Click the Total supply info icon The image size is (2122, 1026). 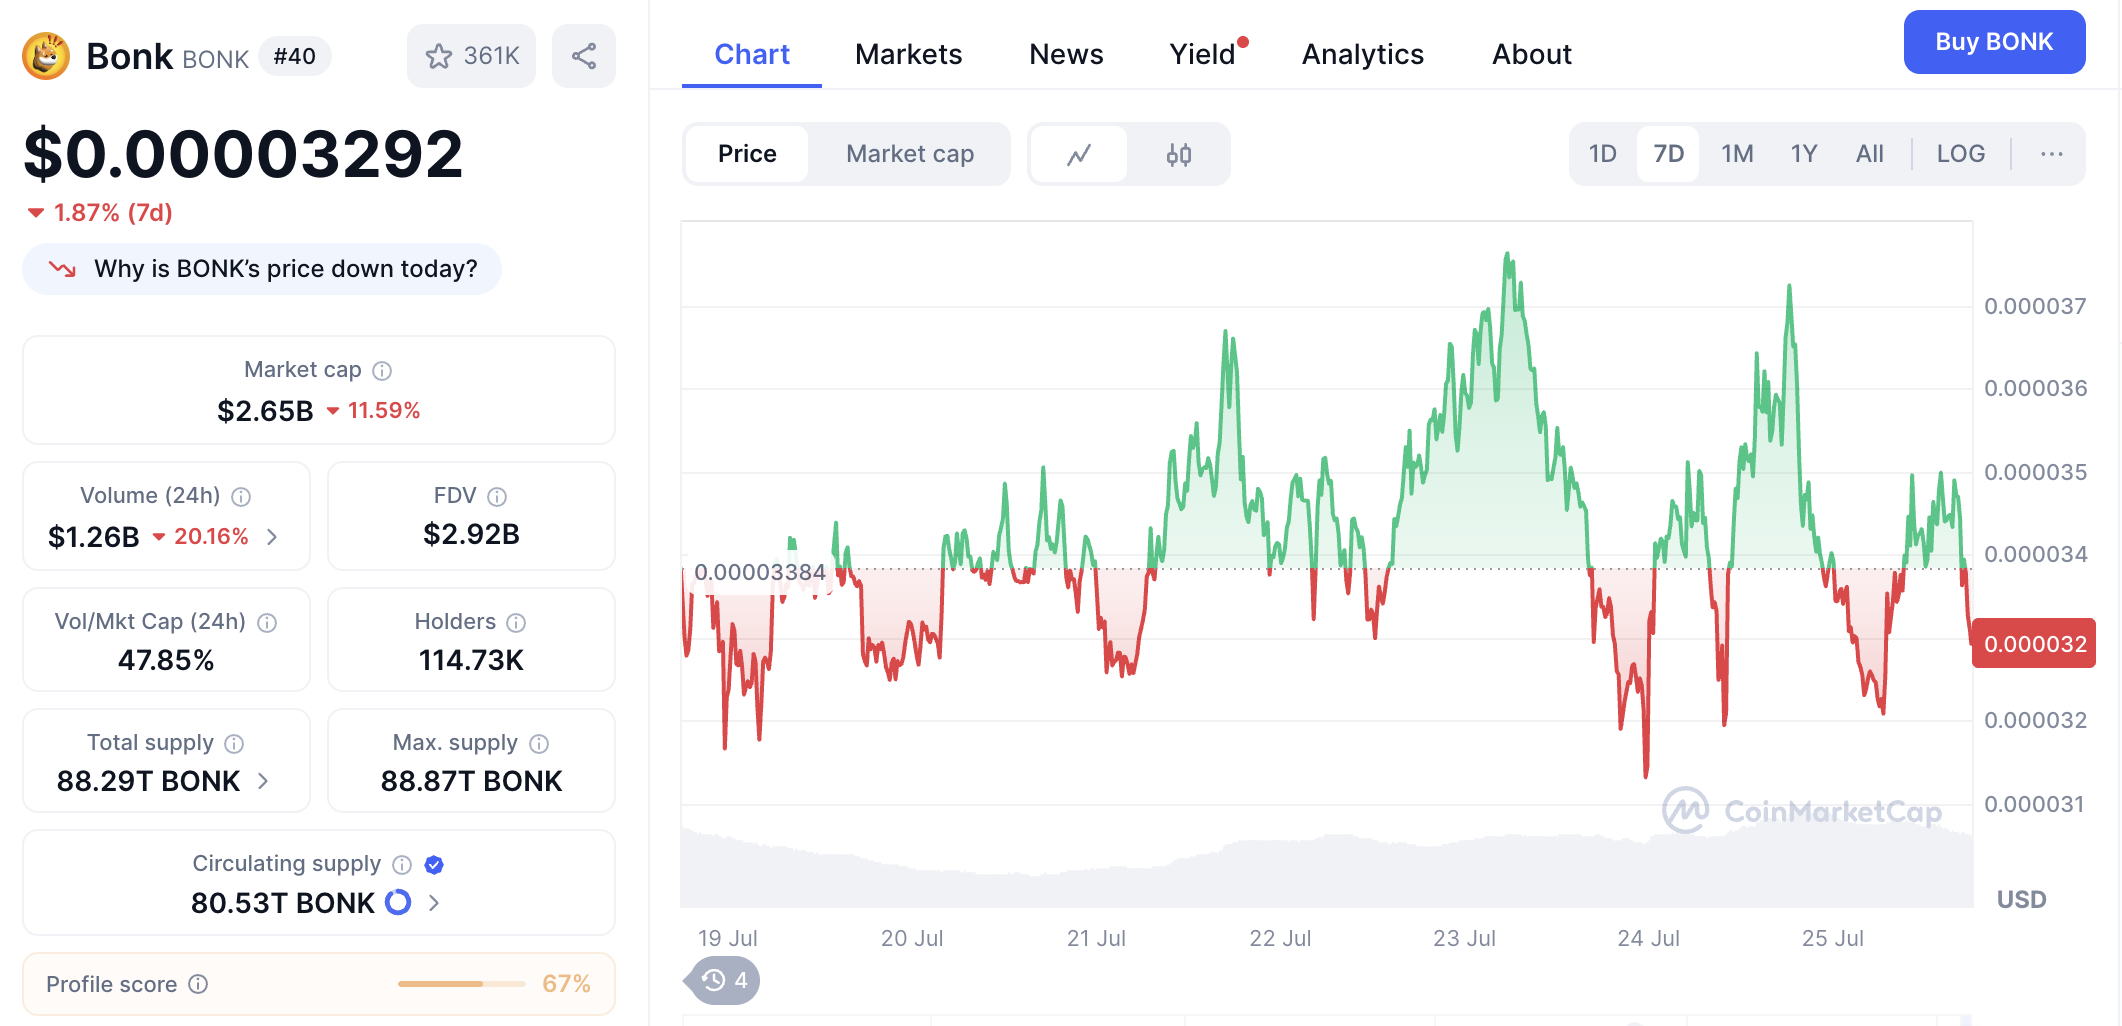tap(234, 744)
